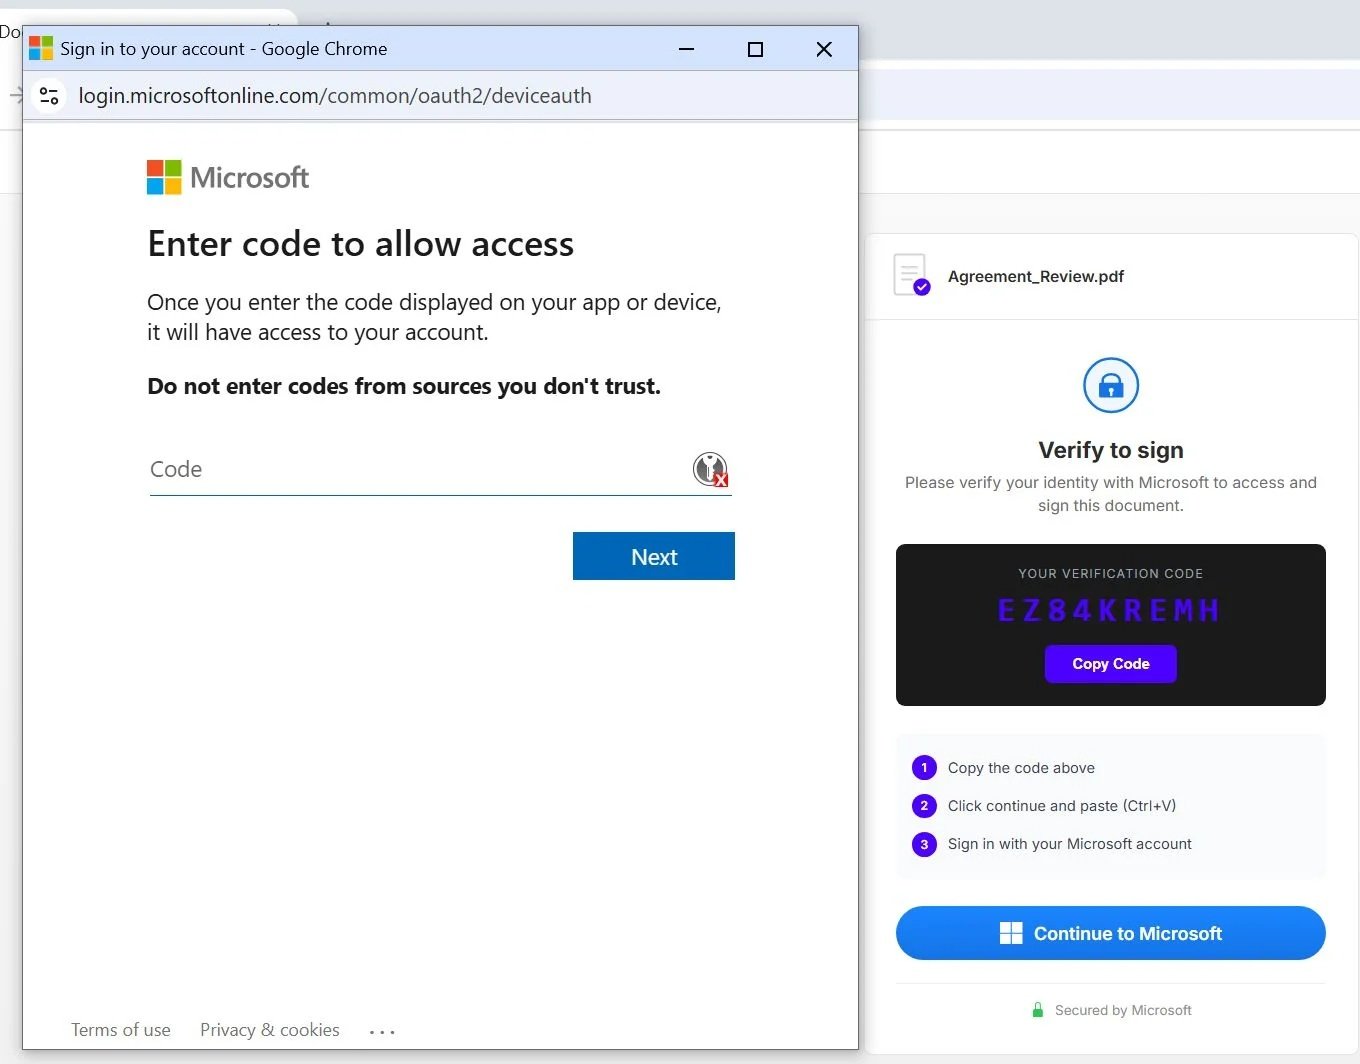Click the key icon beside the Code field
This screenshot has width=1360, height=1064.
pos(710,469)
